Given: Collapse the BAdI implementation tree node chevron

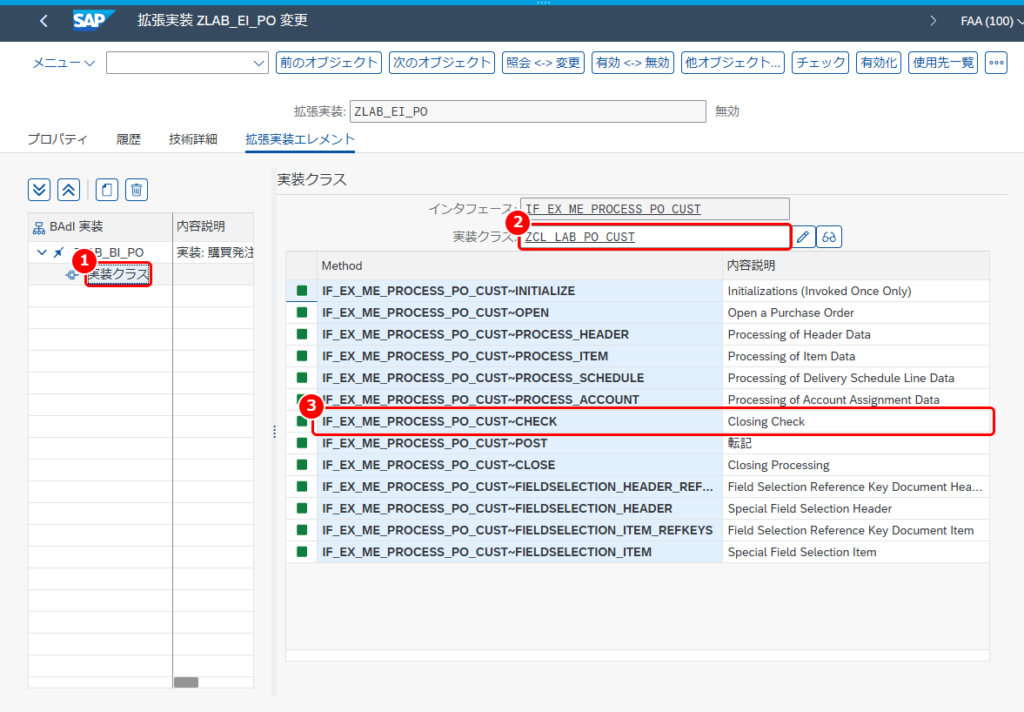Looking at the screenshot, I should (42, 252).
